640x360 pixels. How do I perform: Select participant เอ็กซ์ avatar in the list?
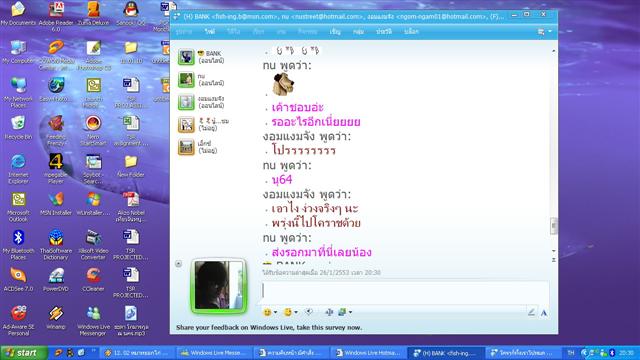point(186,147)
